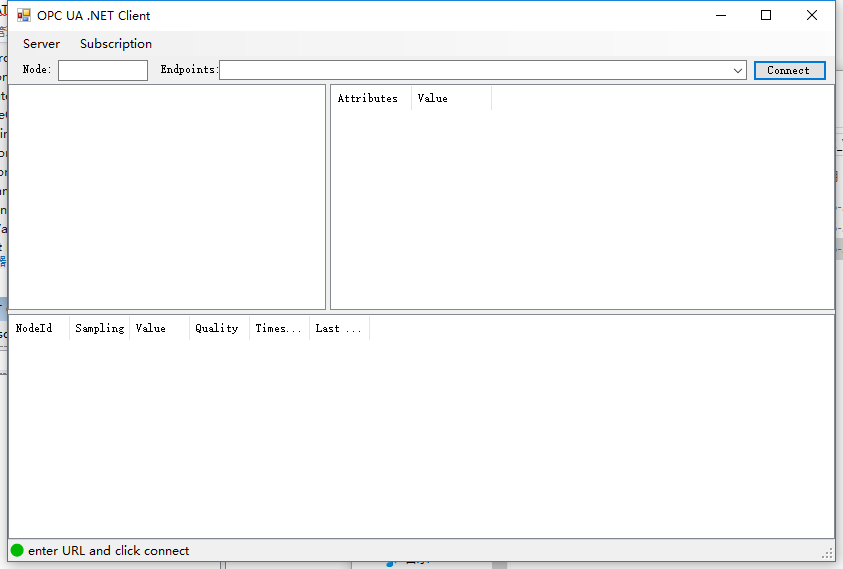This screenshot has height=569, width=843.
Task: Select the Times... column header
Action: pyautogui.click(x=280, y=328)
